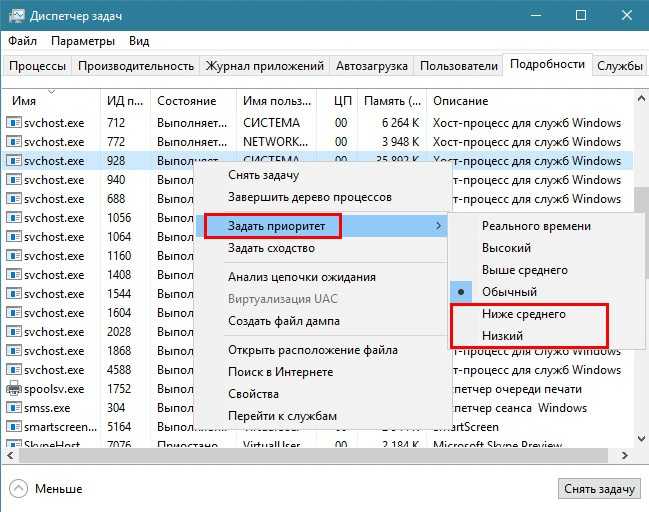Sort by the Имя пользователя column header
Screen dimensions: 649x512
pyautogui.click(x=276, y=101)
